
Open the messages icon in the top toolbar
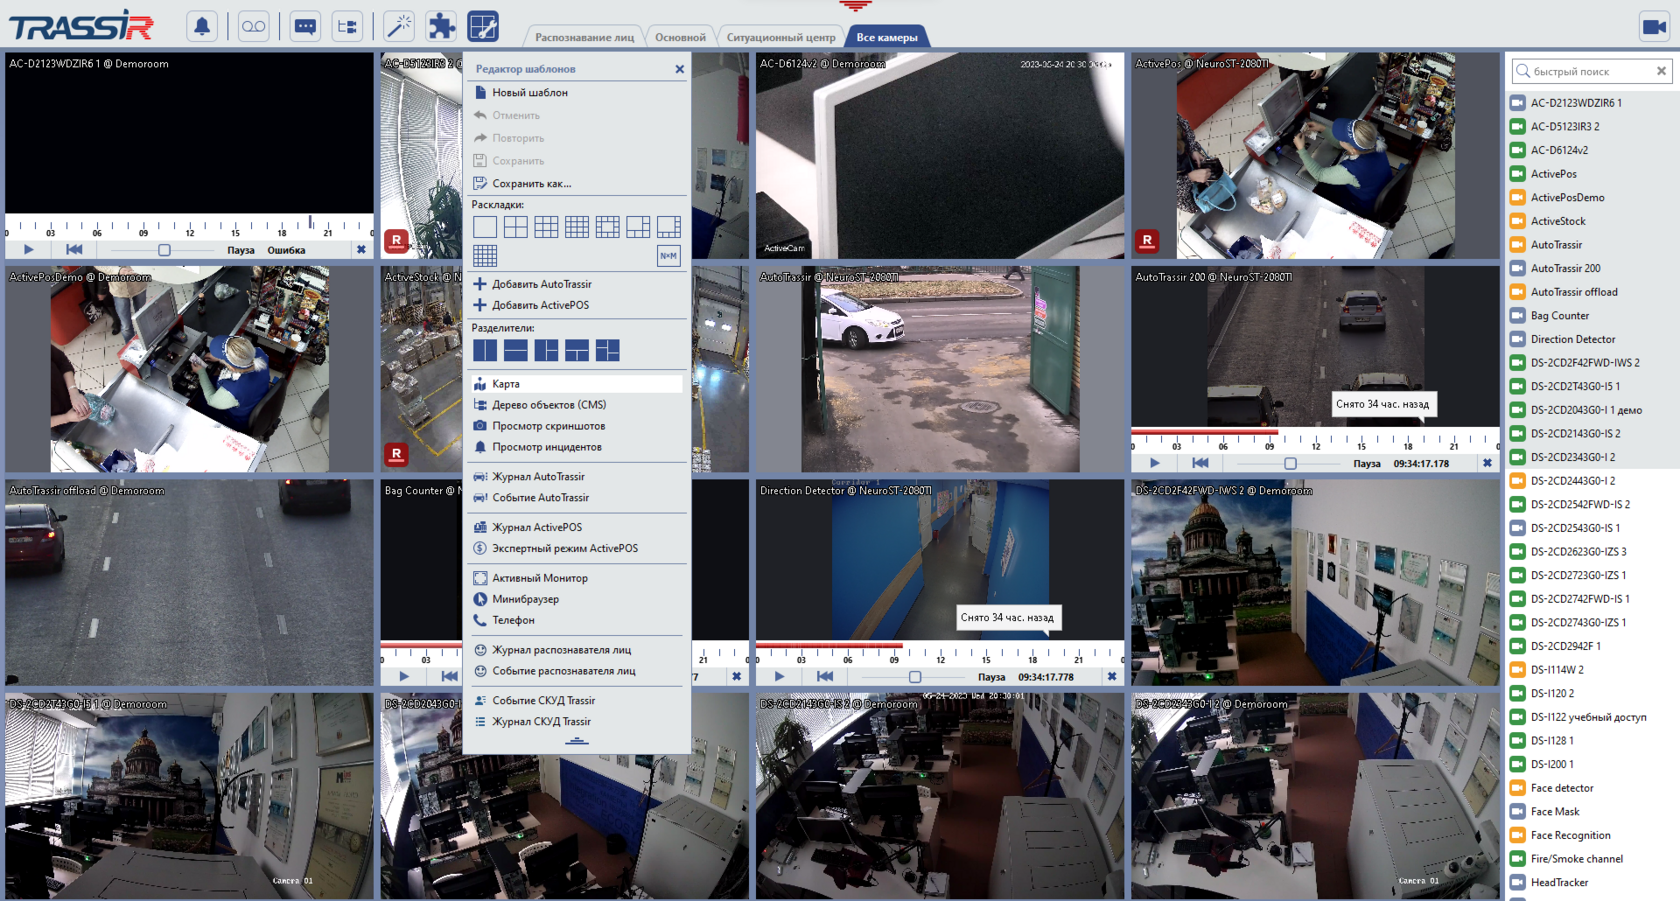(x=305, y=26)
